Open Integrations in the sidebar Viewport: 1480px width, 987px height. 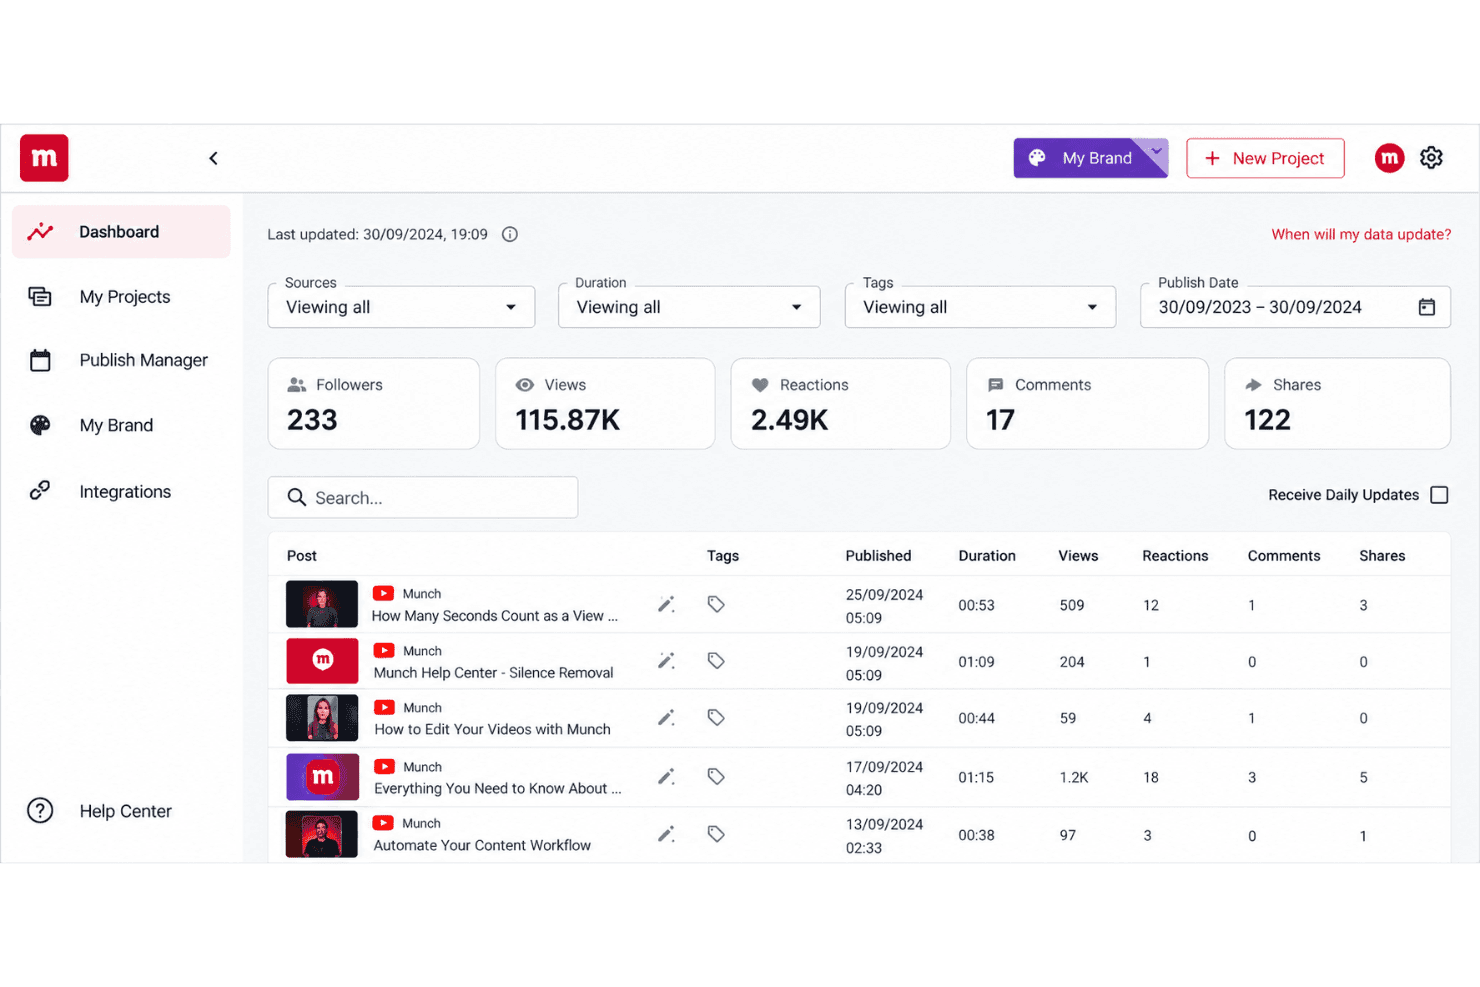pyautogui.click(x=121, y=492)
